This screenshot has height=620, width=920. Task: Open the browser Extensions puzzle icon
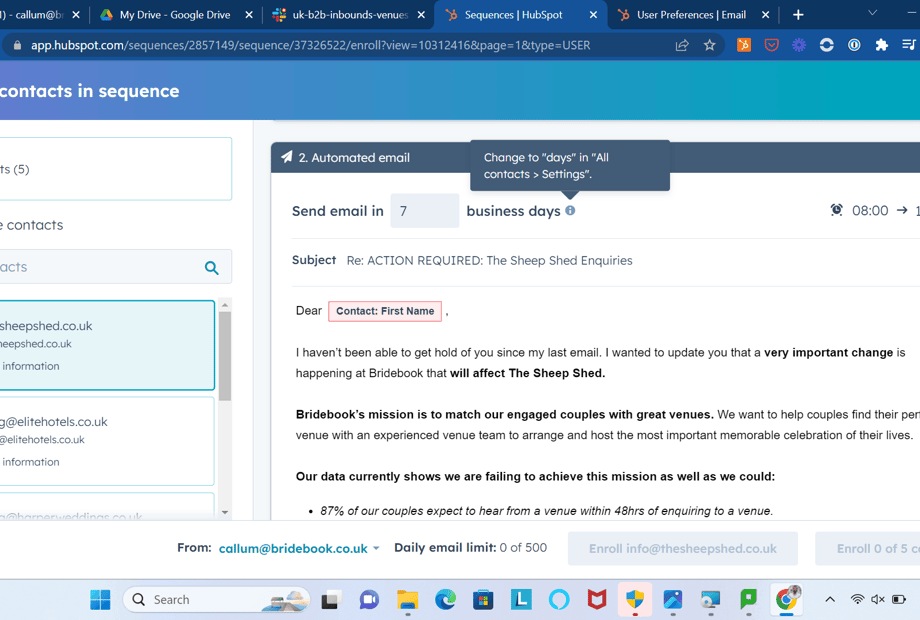(881, 45)
